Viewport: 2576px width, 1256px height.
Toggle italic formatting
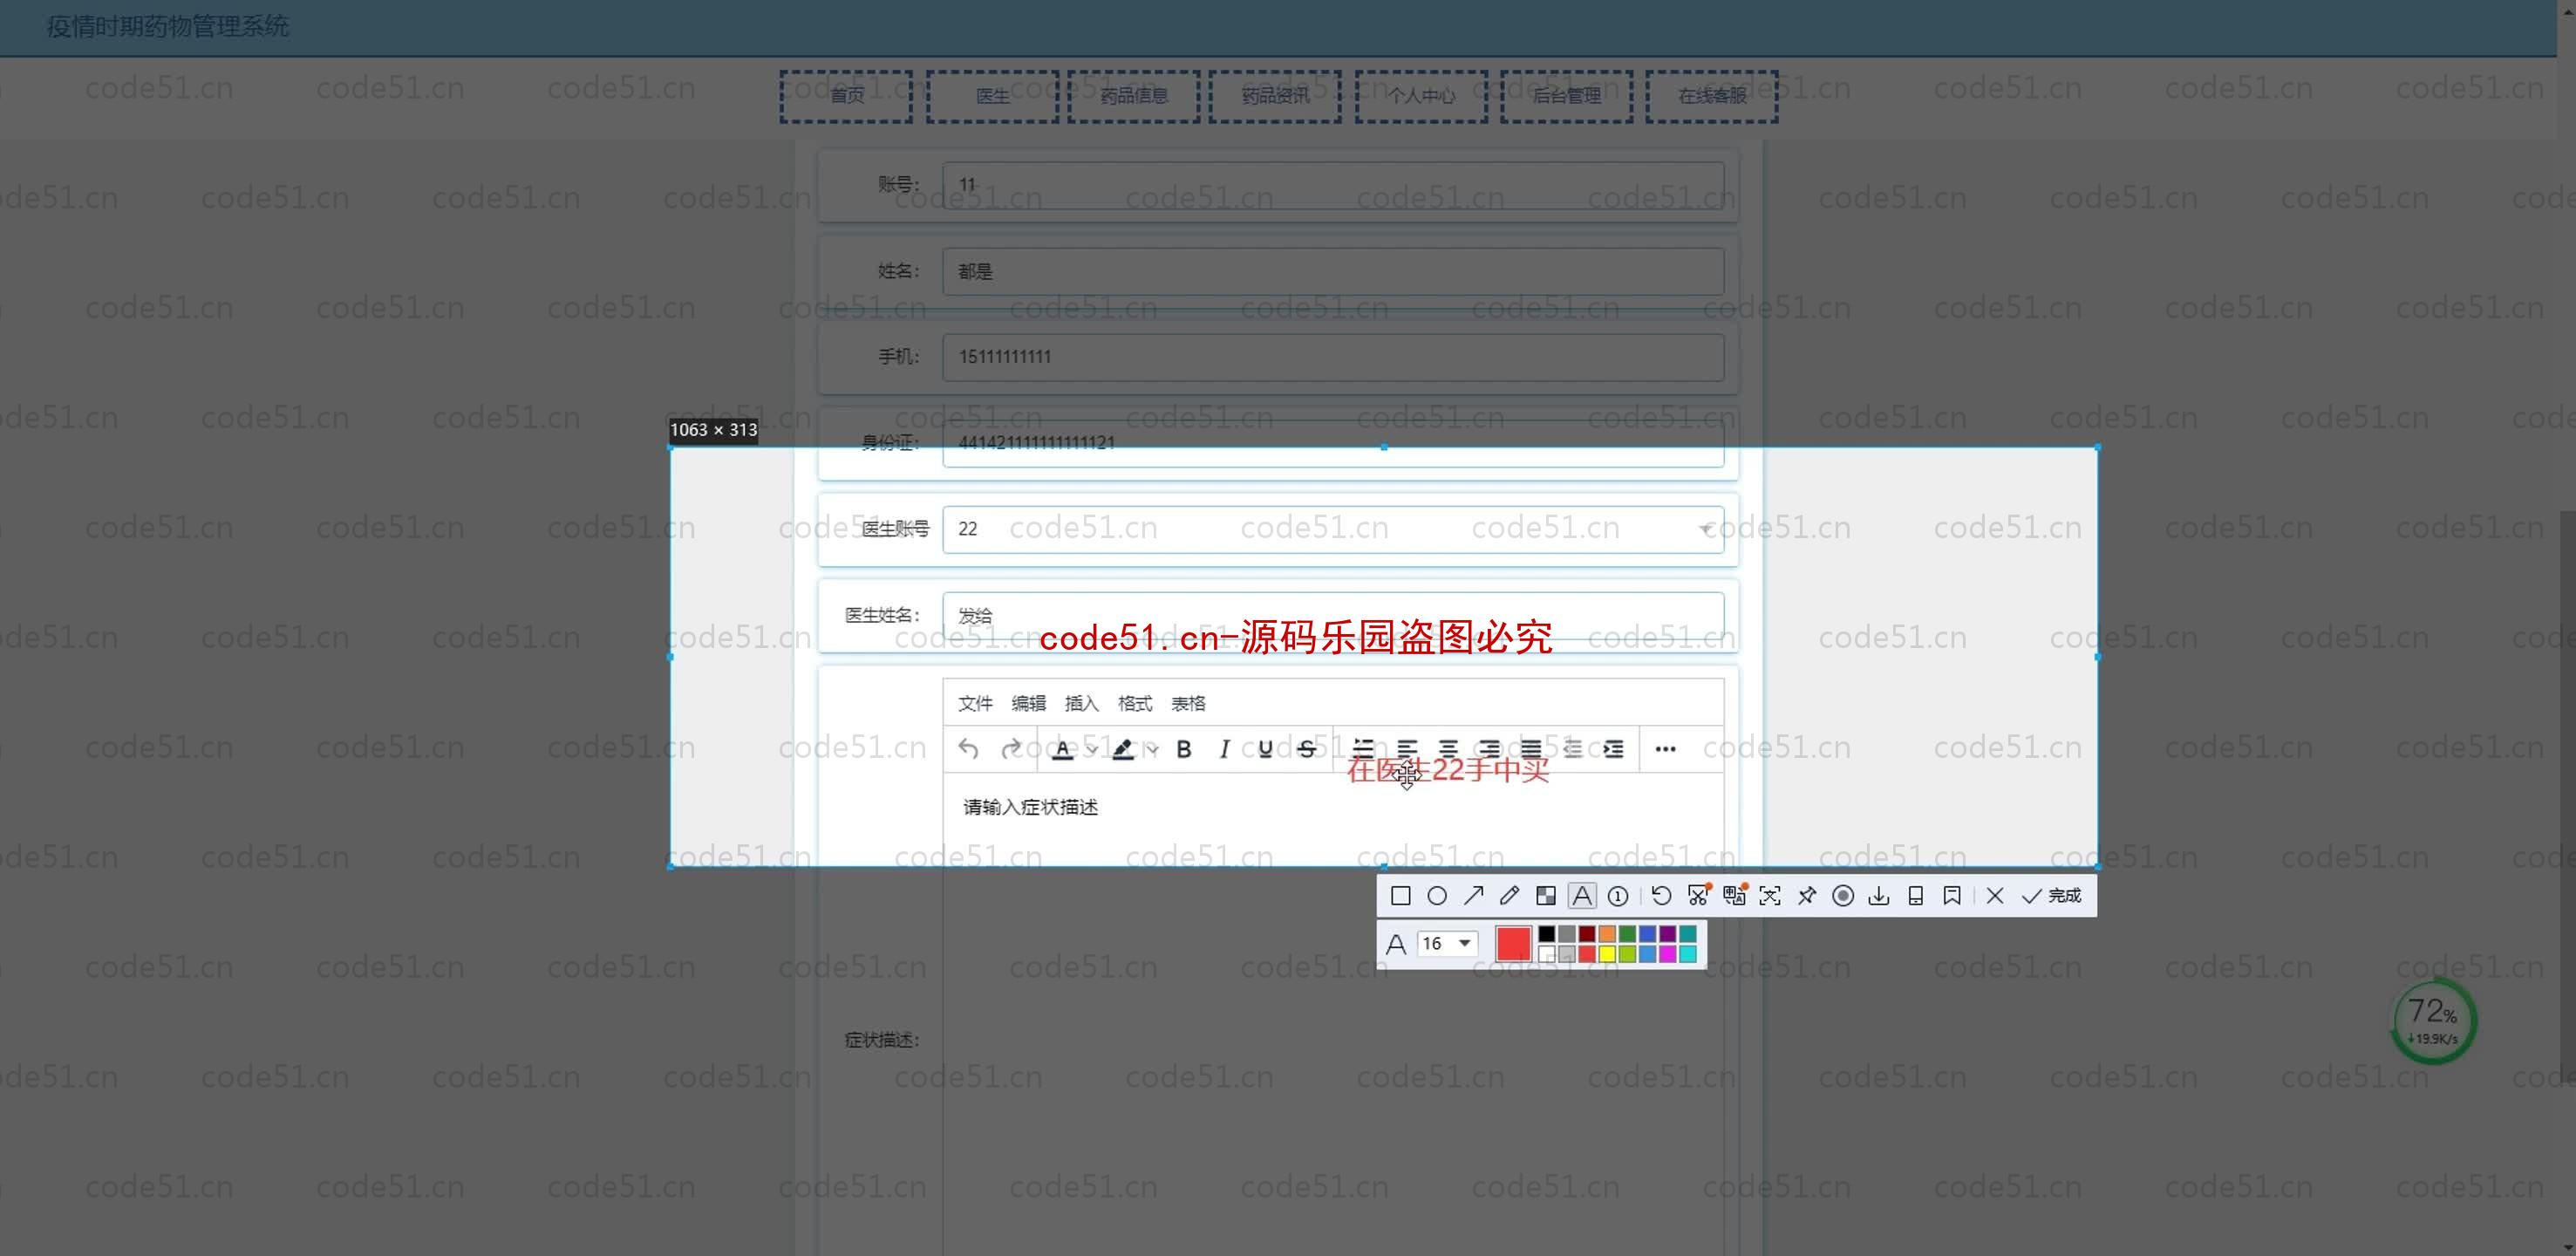pyautogui.click(x=1224, y=749)
